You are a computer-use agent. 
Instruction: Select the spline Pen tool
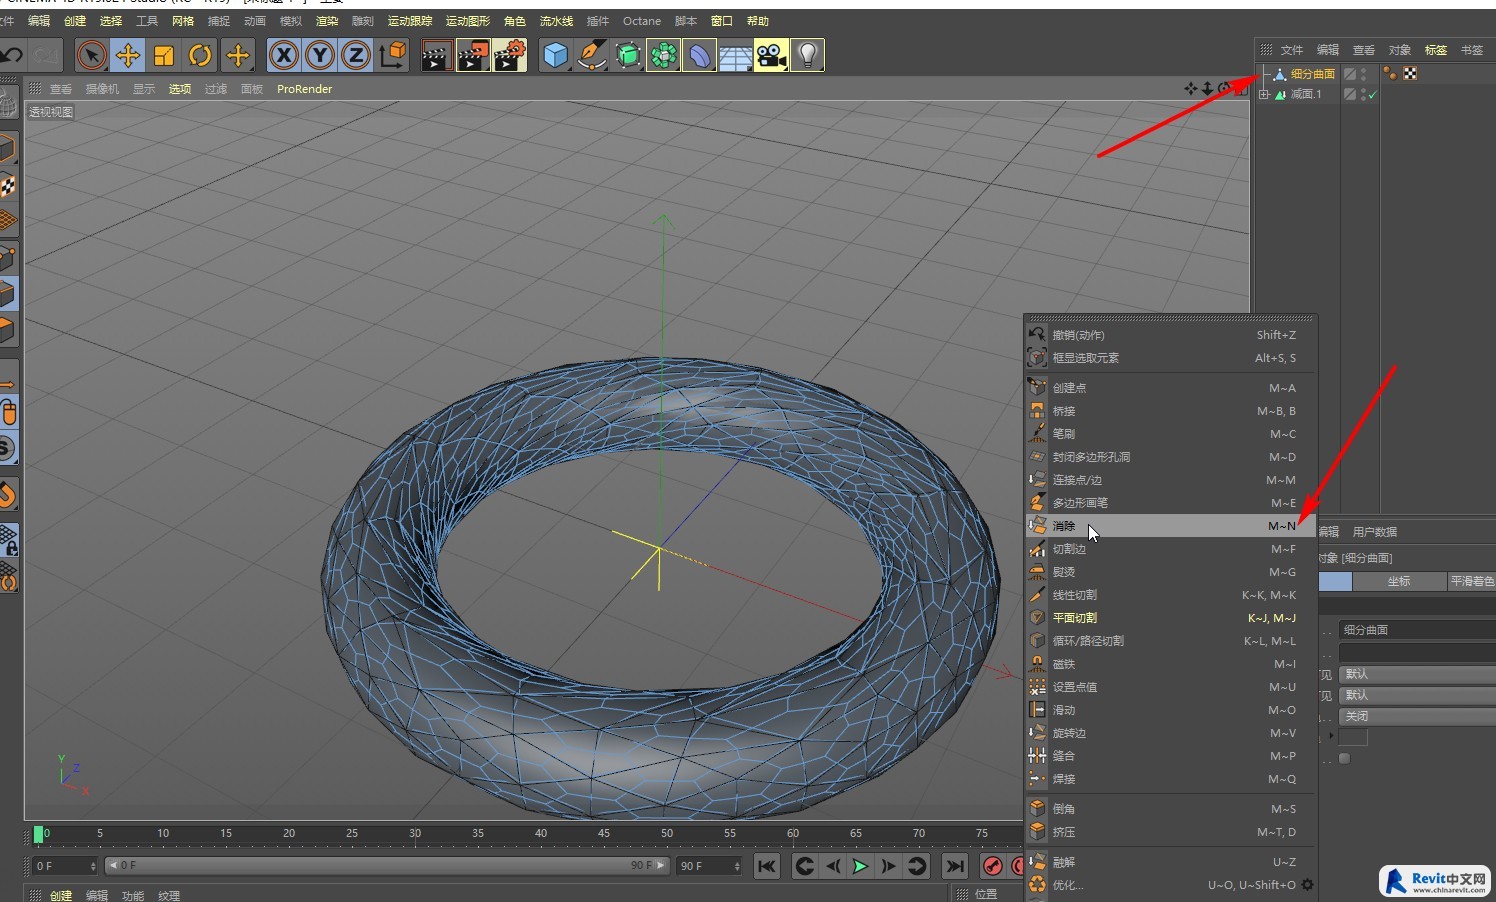coord(592,56)
